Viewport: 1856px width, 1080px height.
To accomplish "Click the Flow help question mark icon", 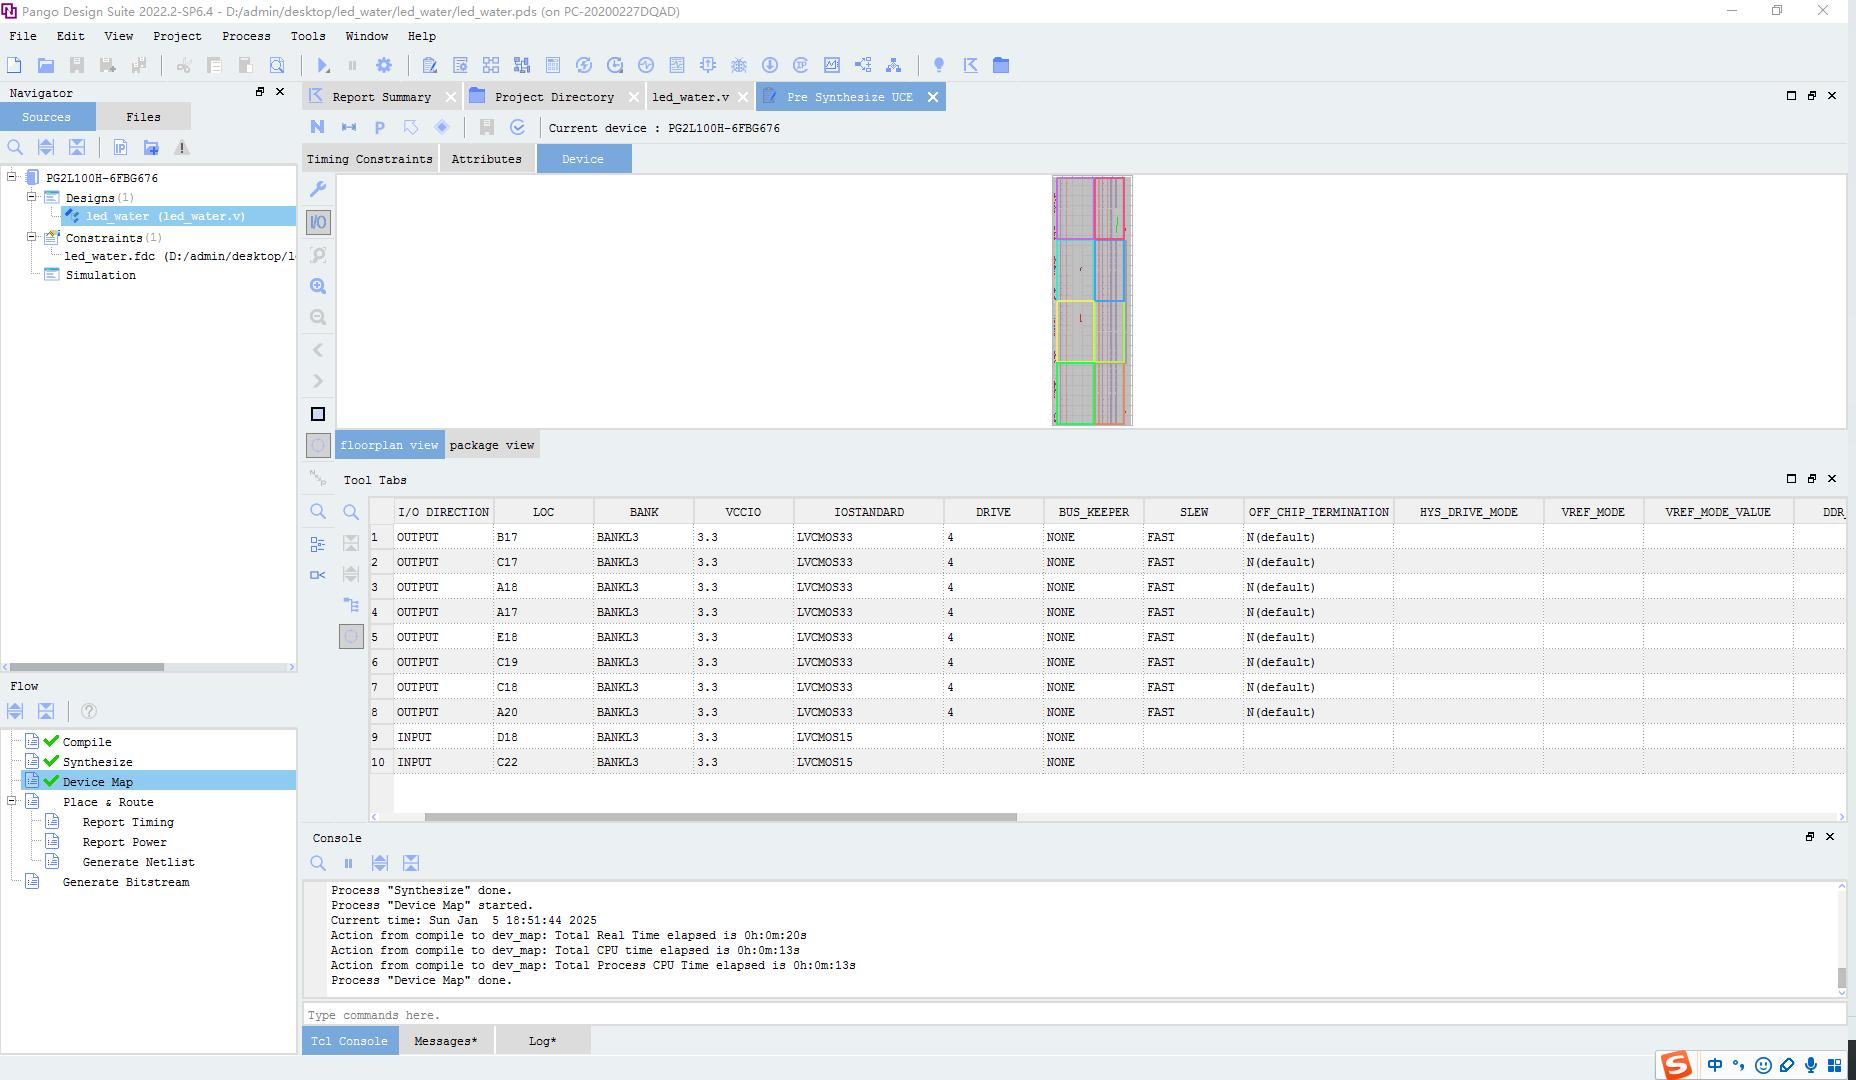I will [x=89, y=711].
